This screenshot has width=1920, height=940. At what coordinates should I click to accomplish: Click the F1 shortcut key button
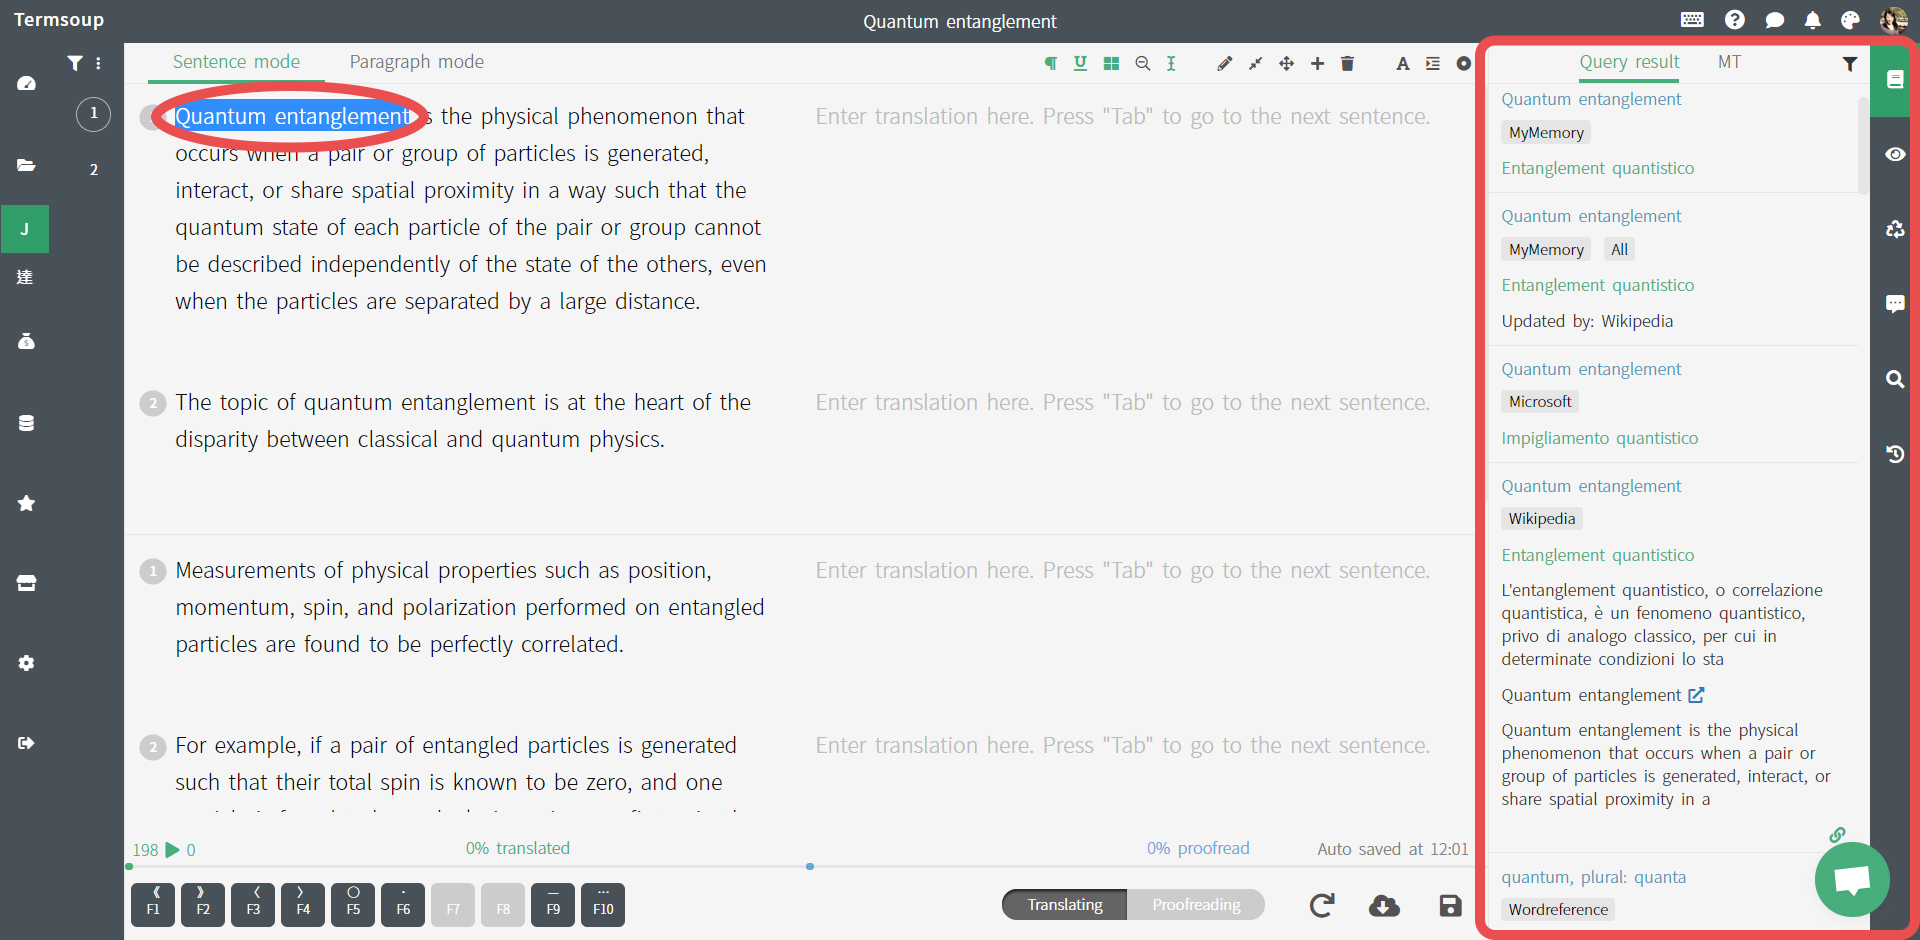pyautogui.click(x=153, y=905)
